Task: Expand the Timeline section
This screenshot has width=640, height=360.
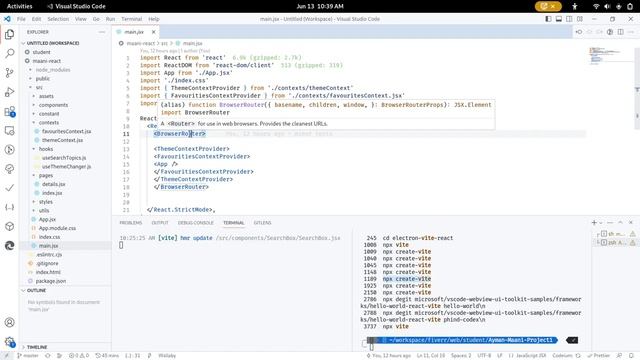Action: click(x=37, y=347)
